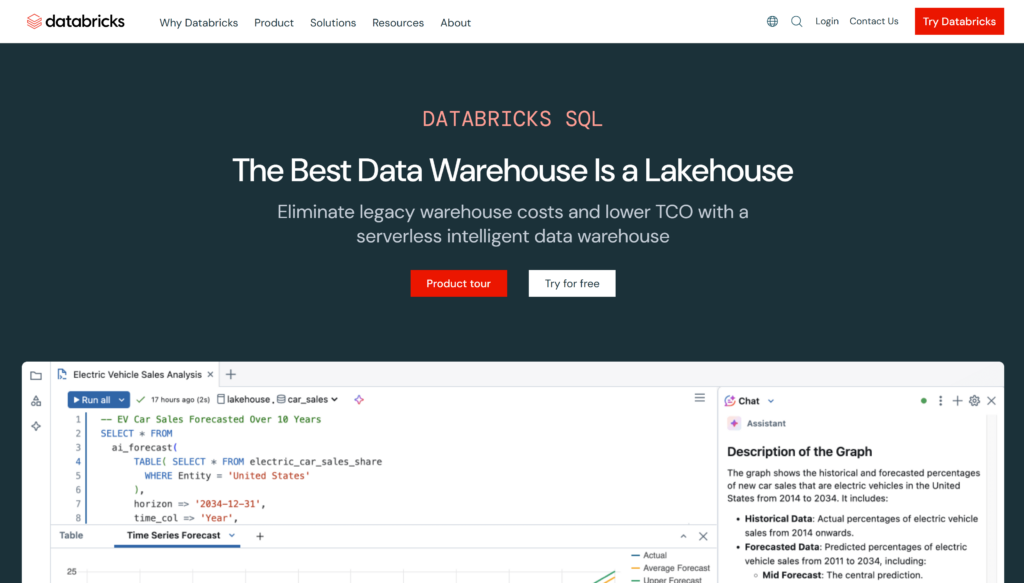
Task: Switch to the Table tab
Action: point(70,536)
